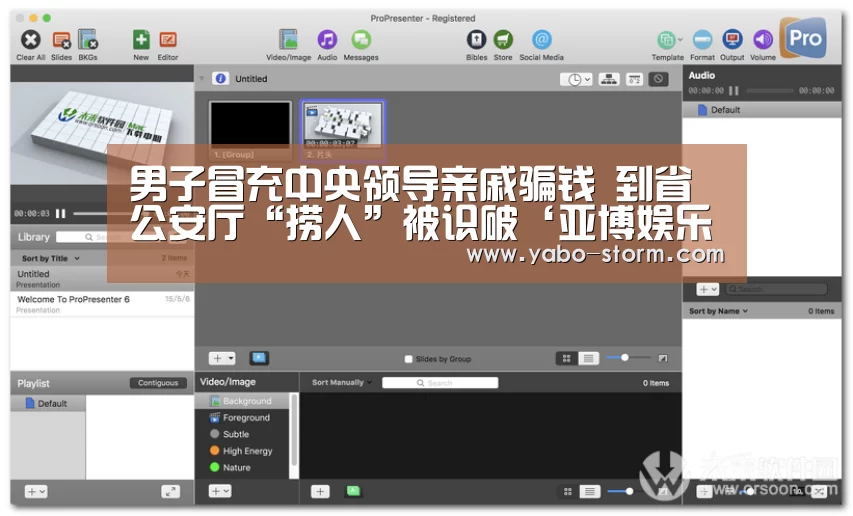853x516 pixels.
Task: Open the Store
Action: (503, 40)
